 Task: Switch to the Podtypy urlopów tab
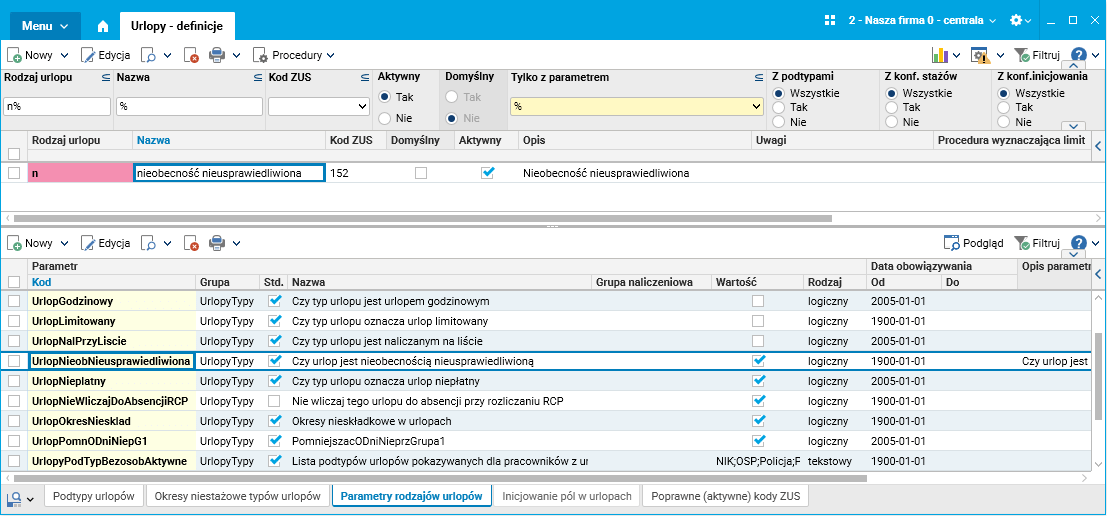(94, 496)
